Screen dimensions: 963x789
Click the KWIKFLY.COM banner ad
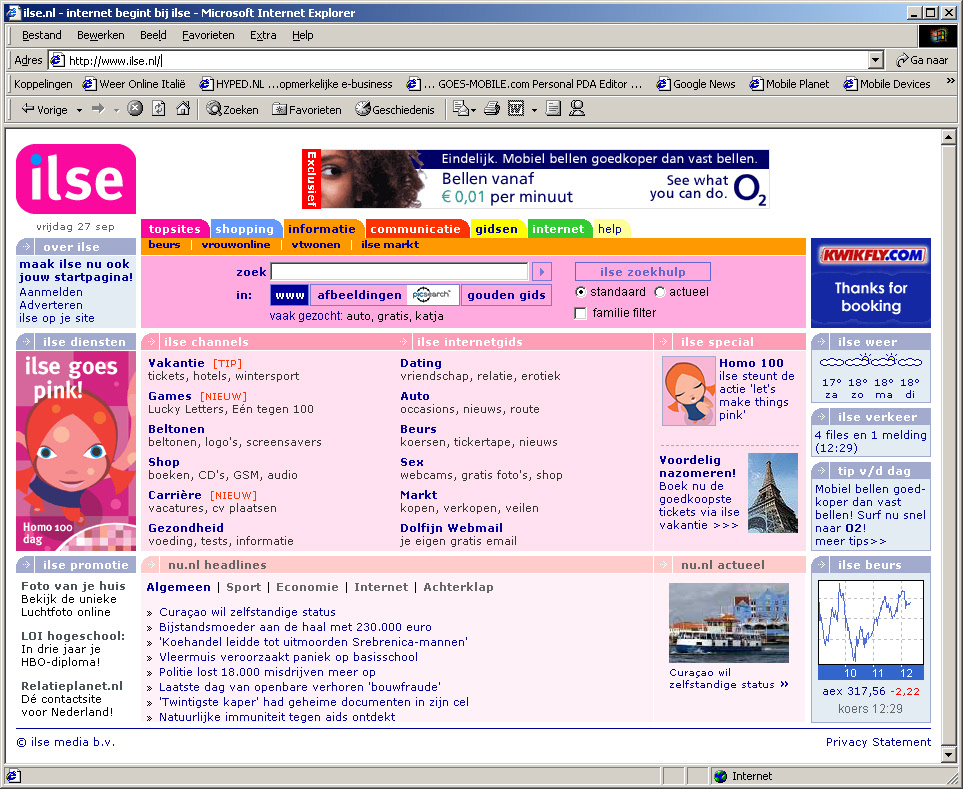tap(871, 283)
